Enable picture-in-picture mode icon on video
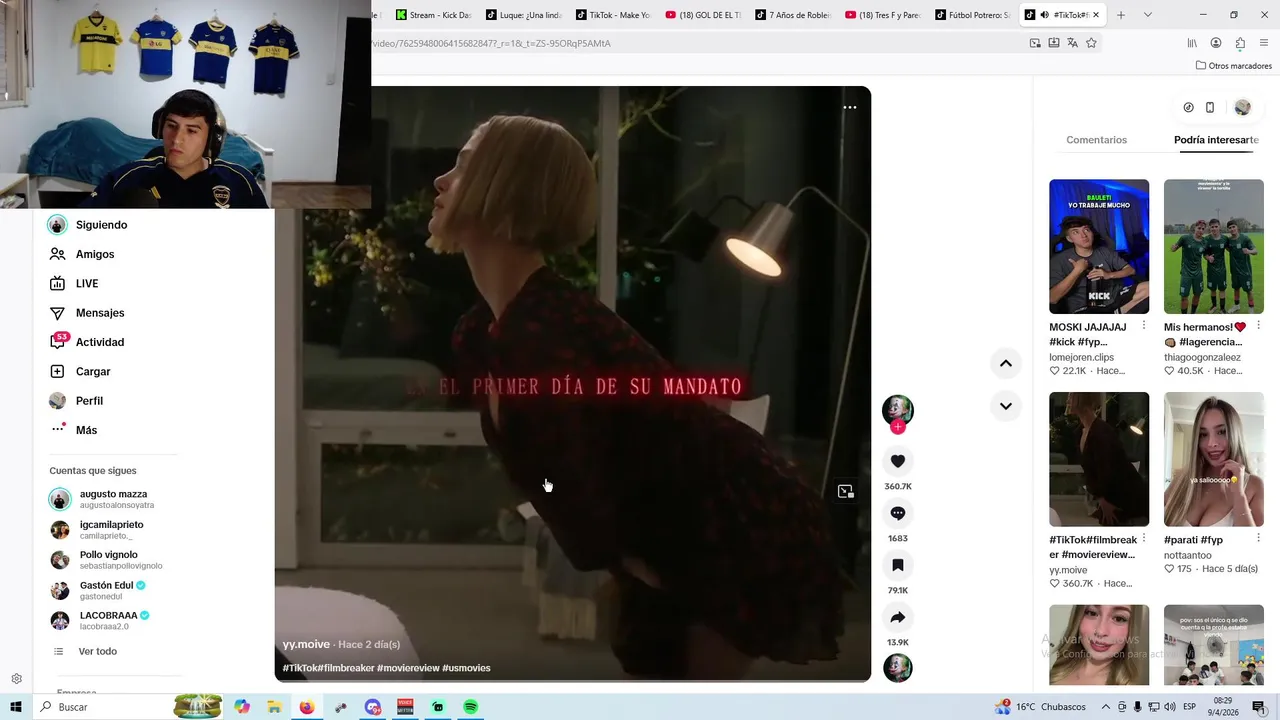This screenshot has width=1280, height=720. coord(845,491)
